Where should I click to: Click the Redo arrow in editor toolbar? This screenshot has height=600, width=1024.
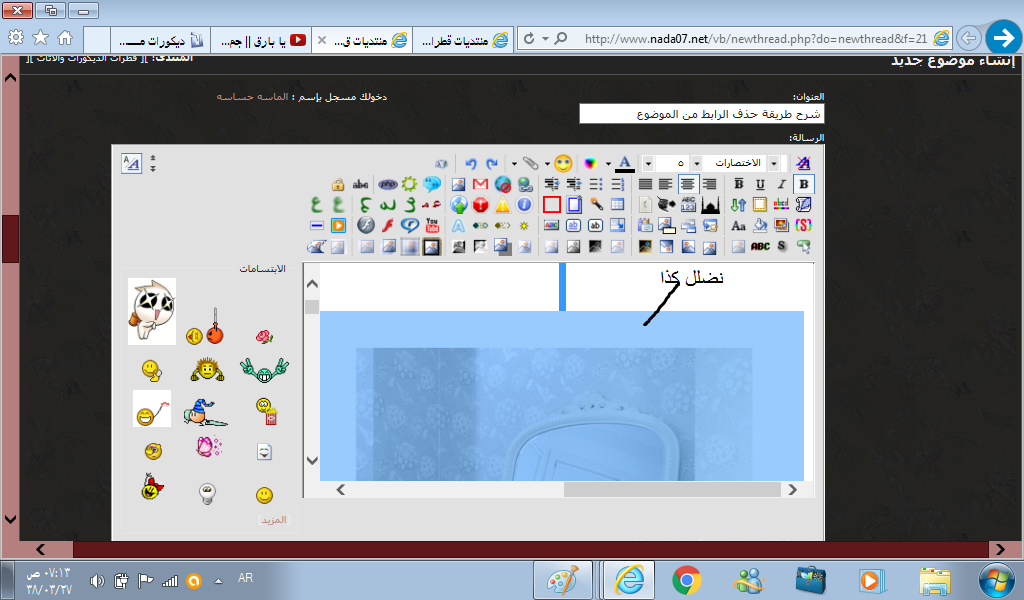click(x=491, y=163)
